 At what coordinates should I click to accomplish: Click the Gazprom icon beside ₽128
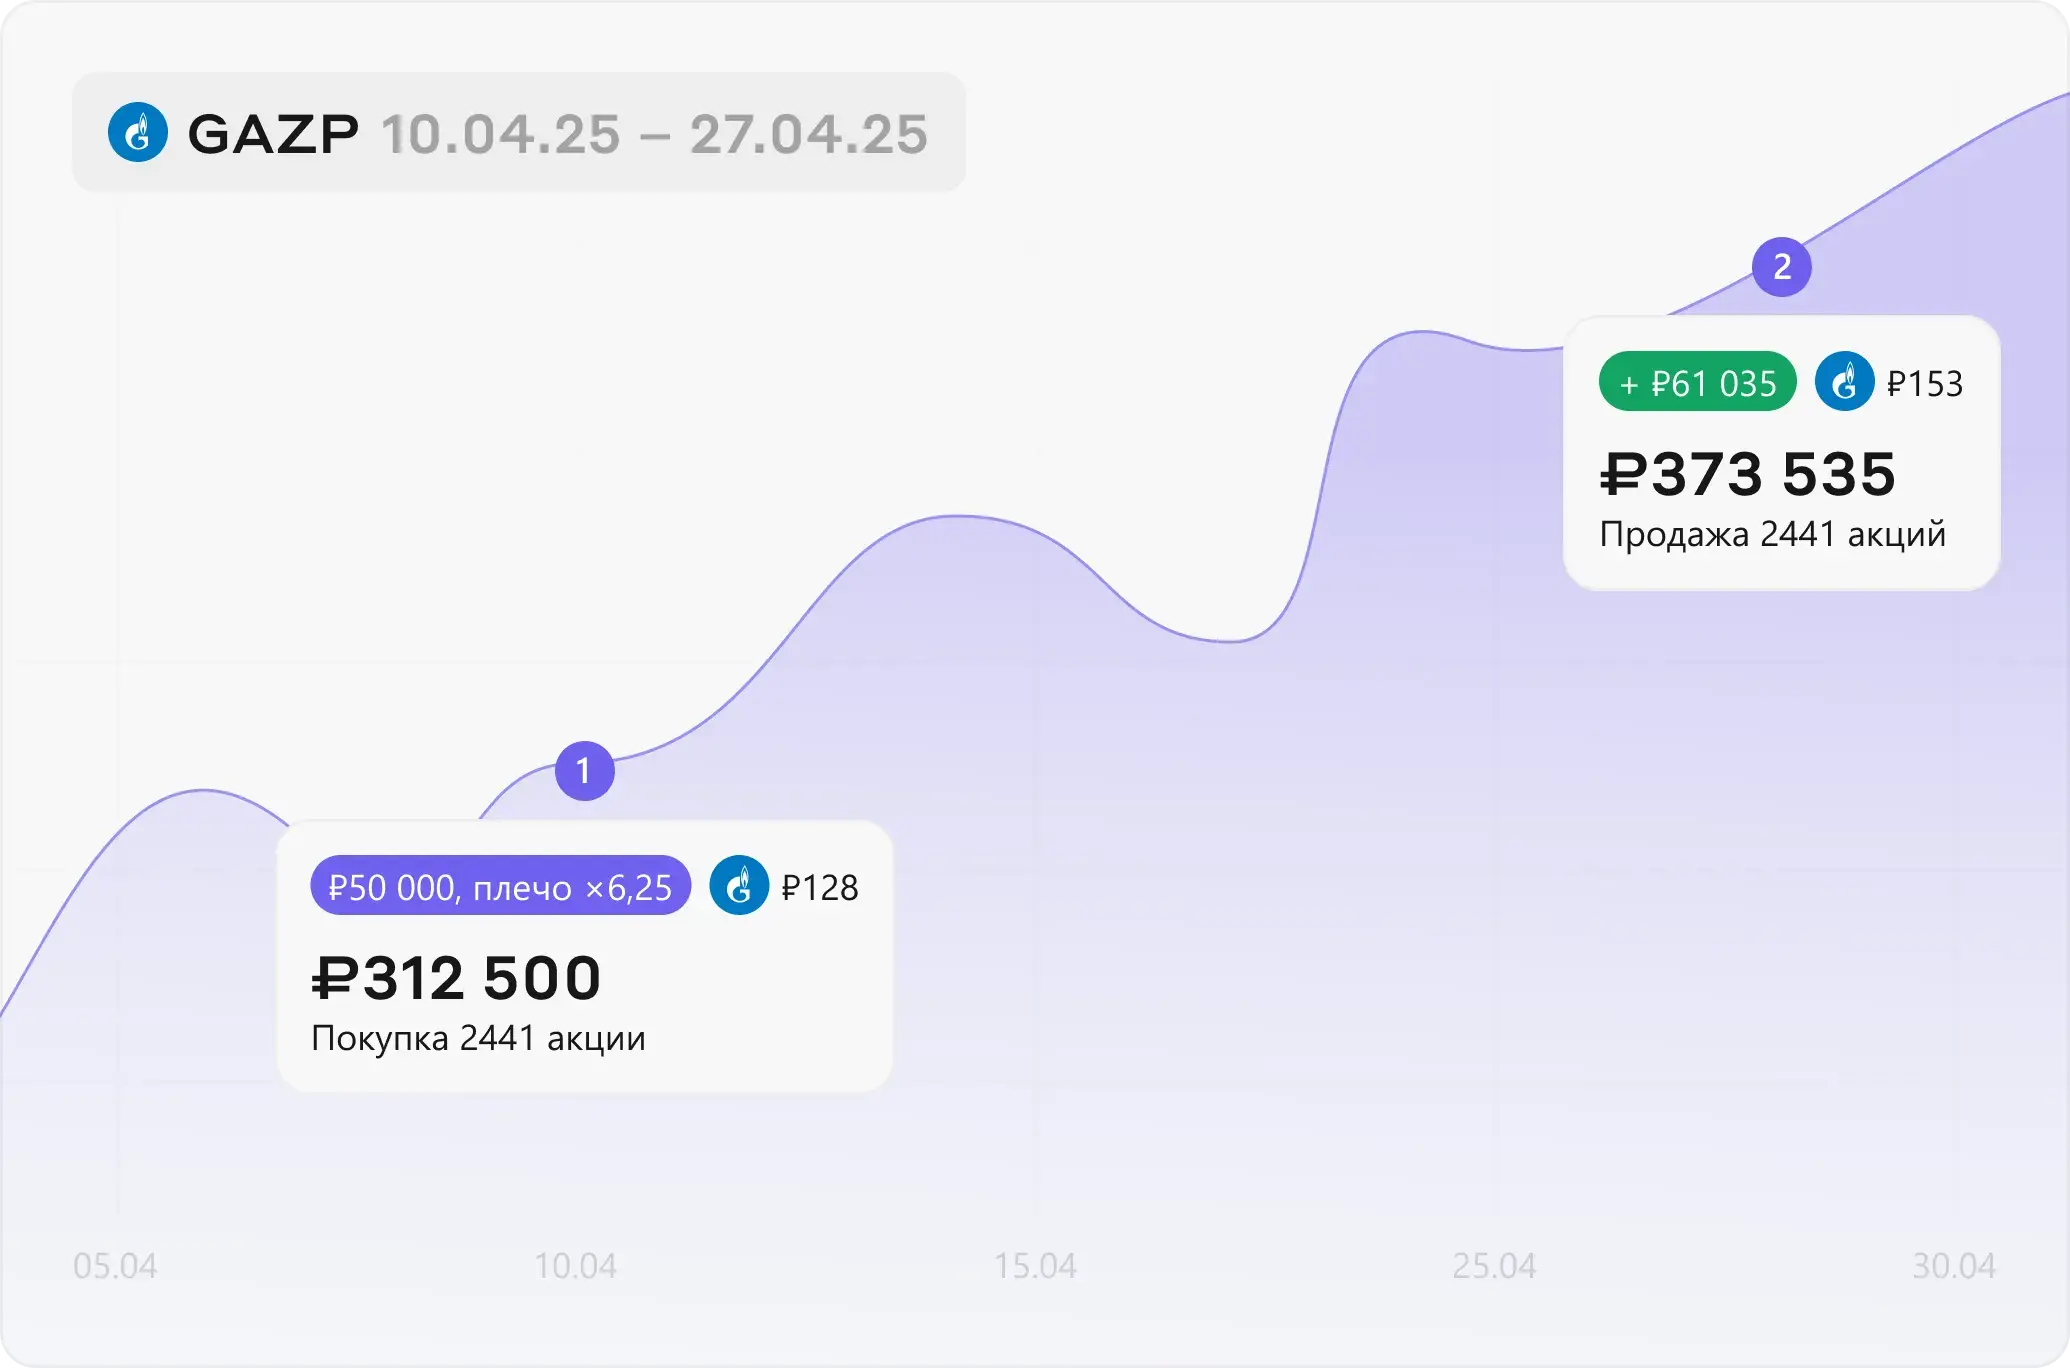(x=739, y=886)
